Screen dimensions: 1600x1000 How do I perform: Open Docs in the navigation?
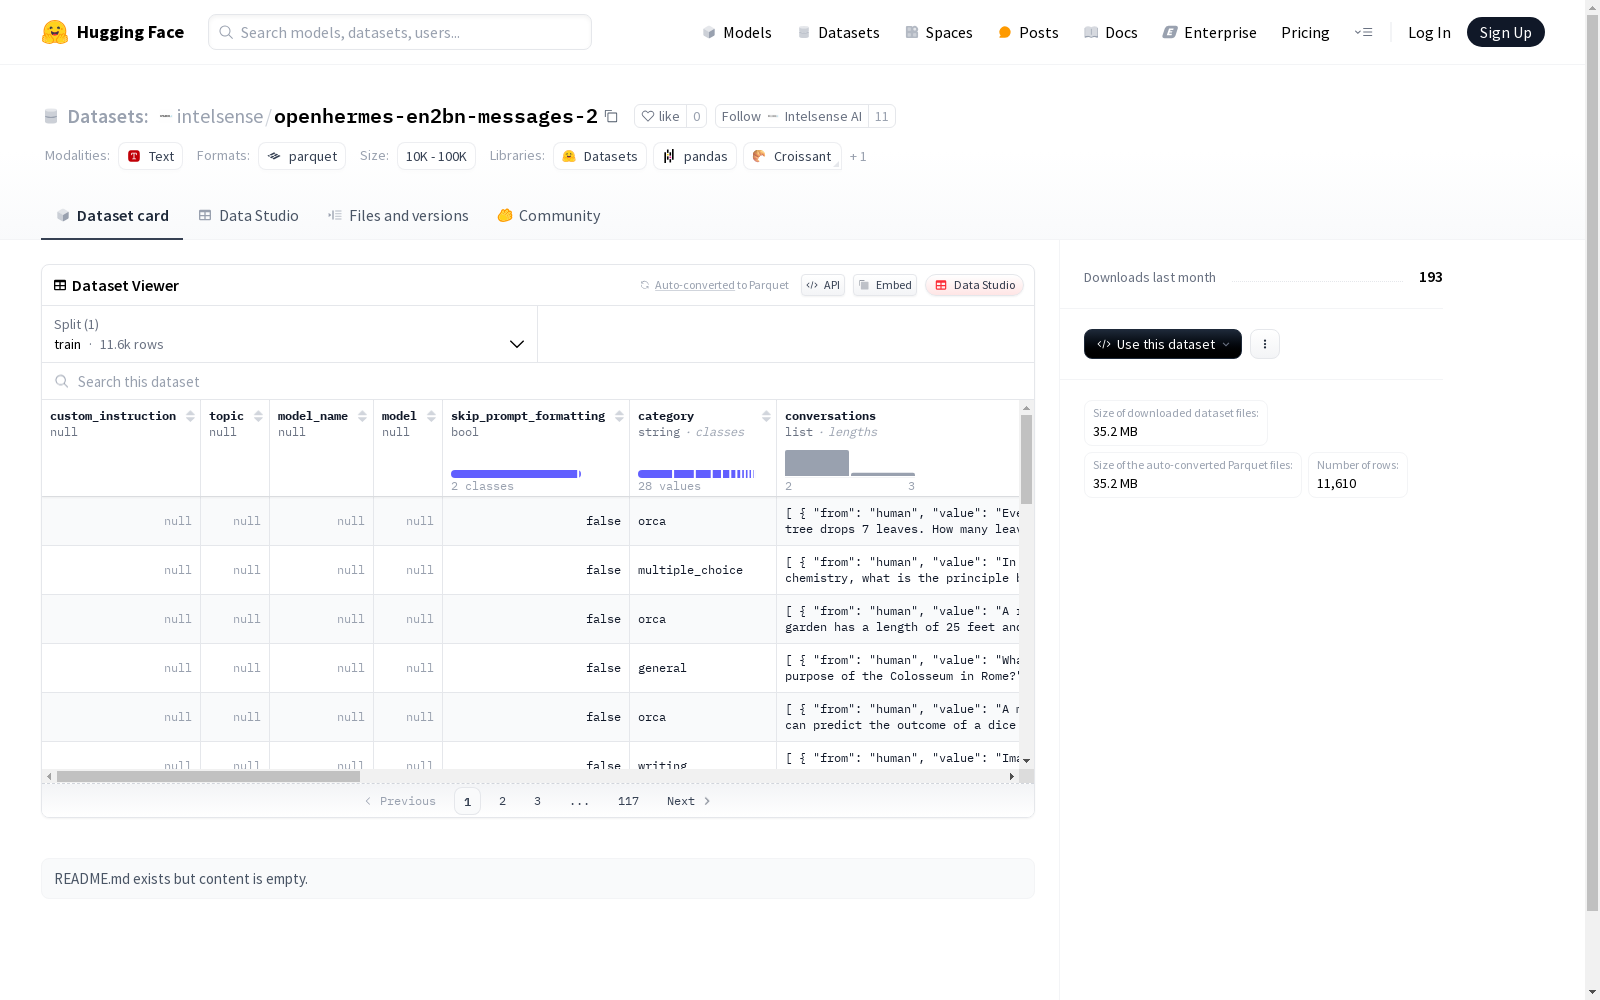1111,32
